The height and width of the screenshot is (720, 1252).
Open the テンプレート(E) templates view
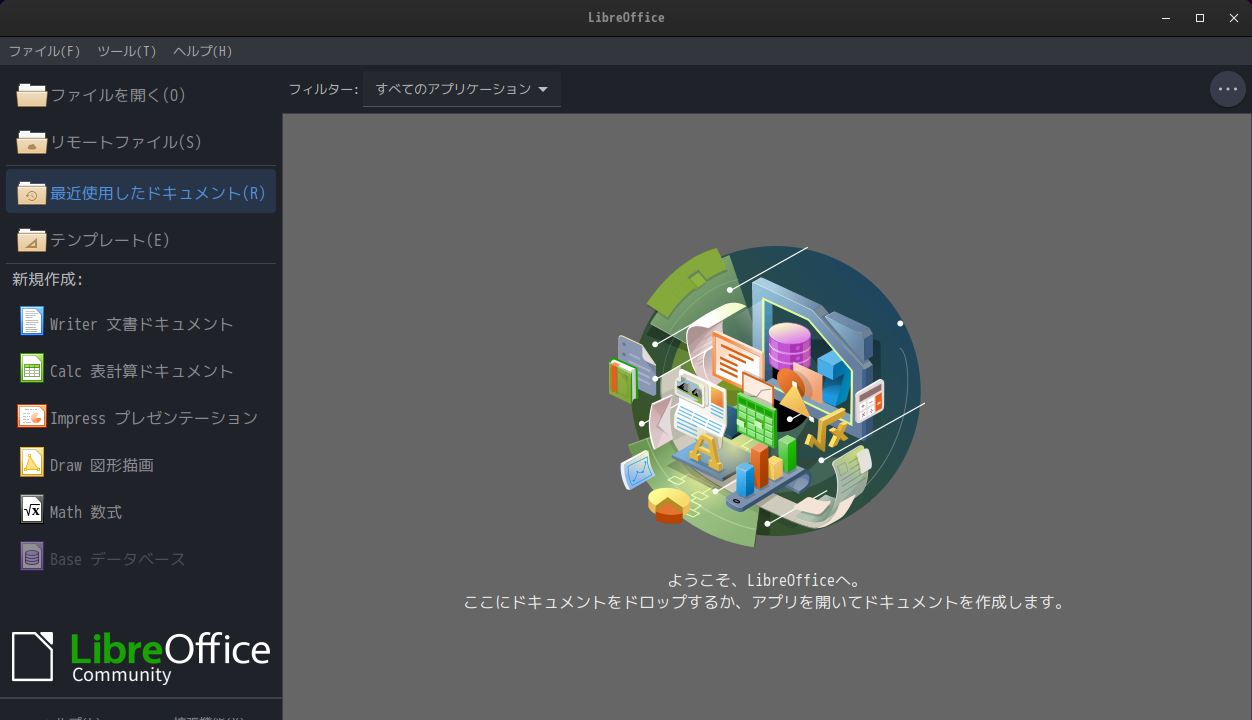click(141, 240)
